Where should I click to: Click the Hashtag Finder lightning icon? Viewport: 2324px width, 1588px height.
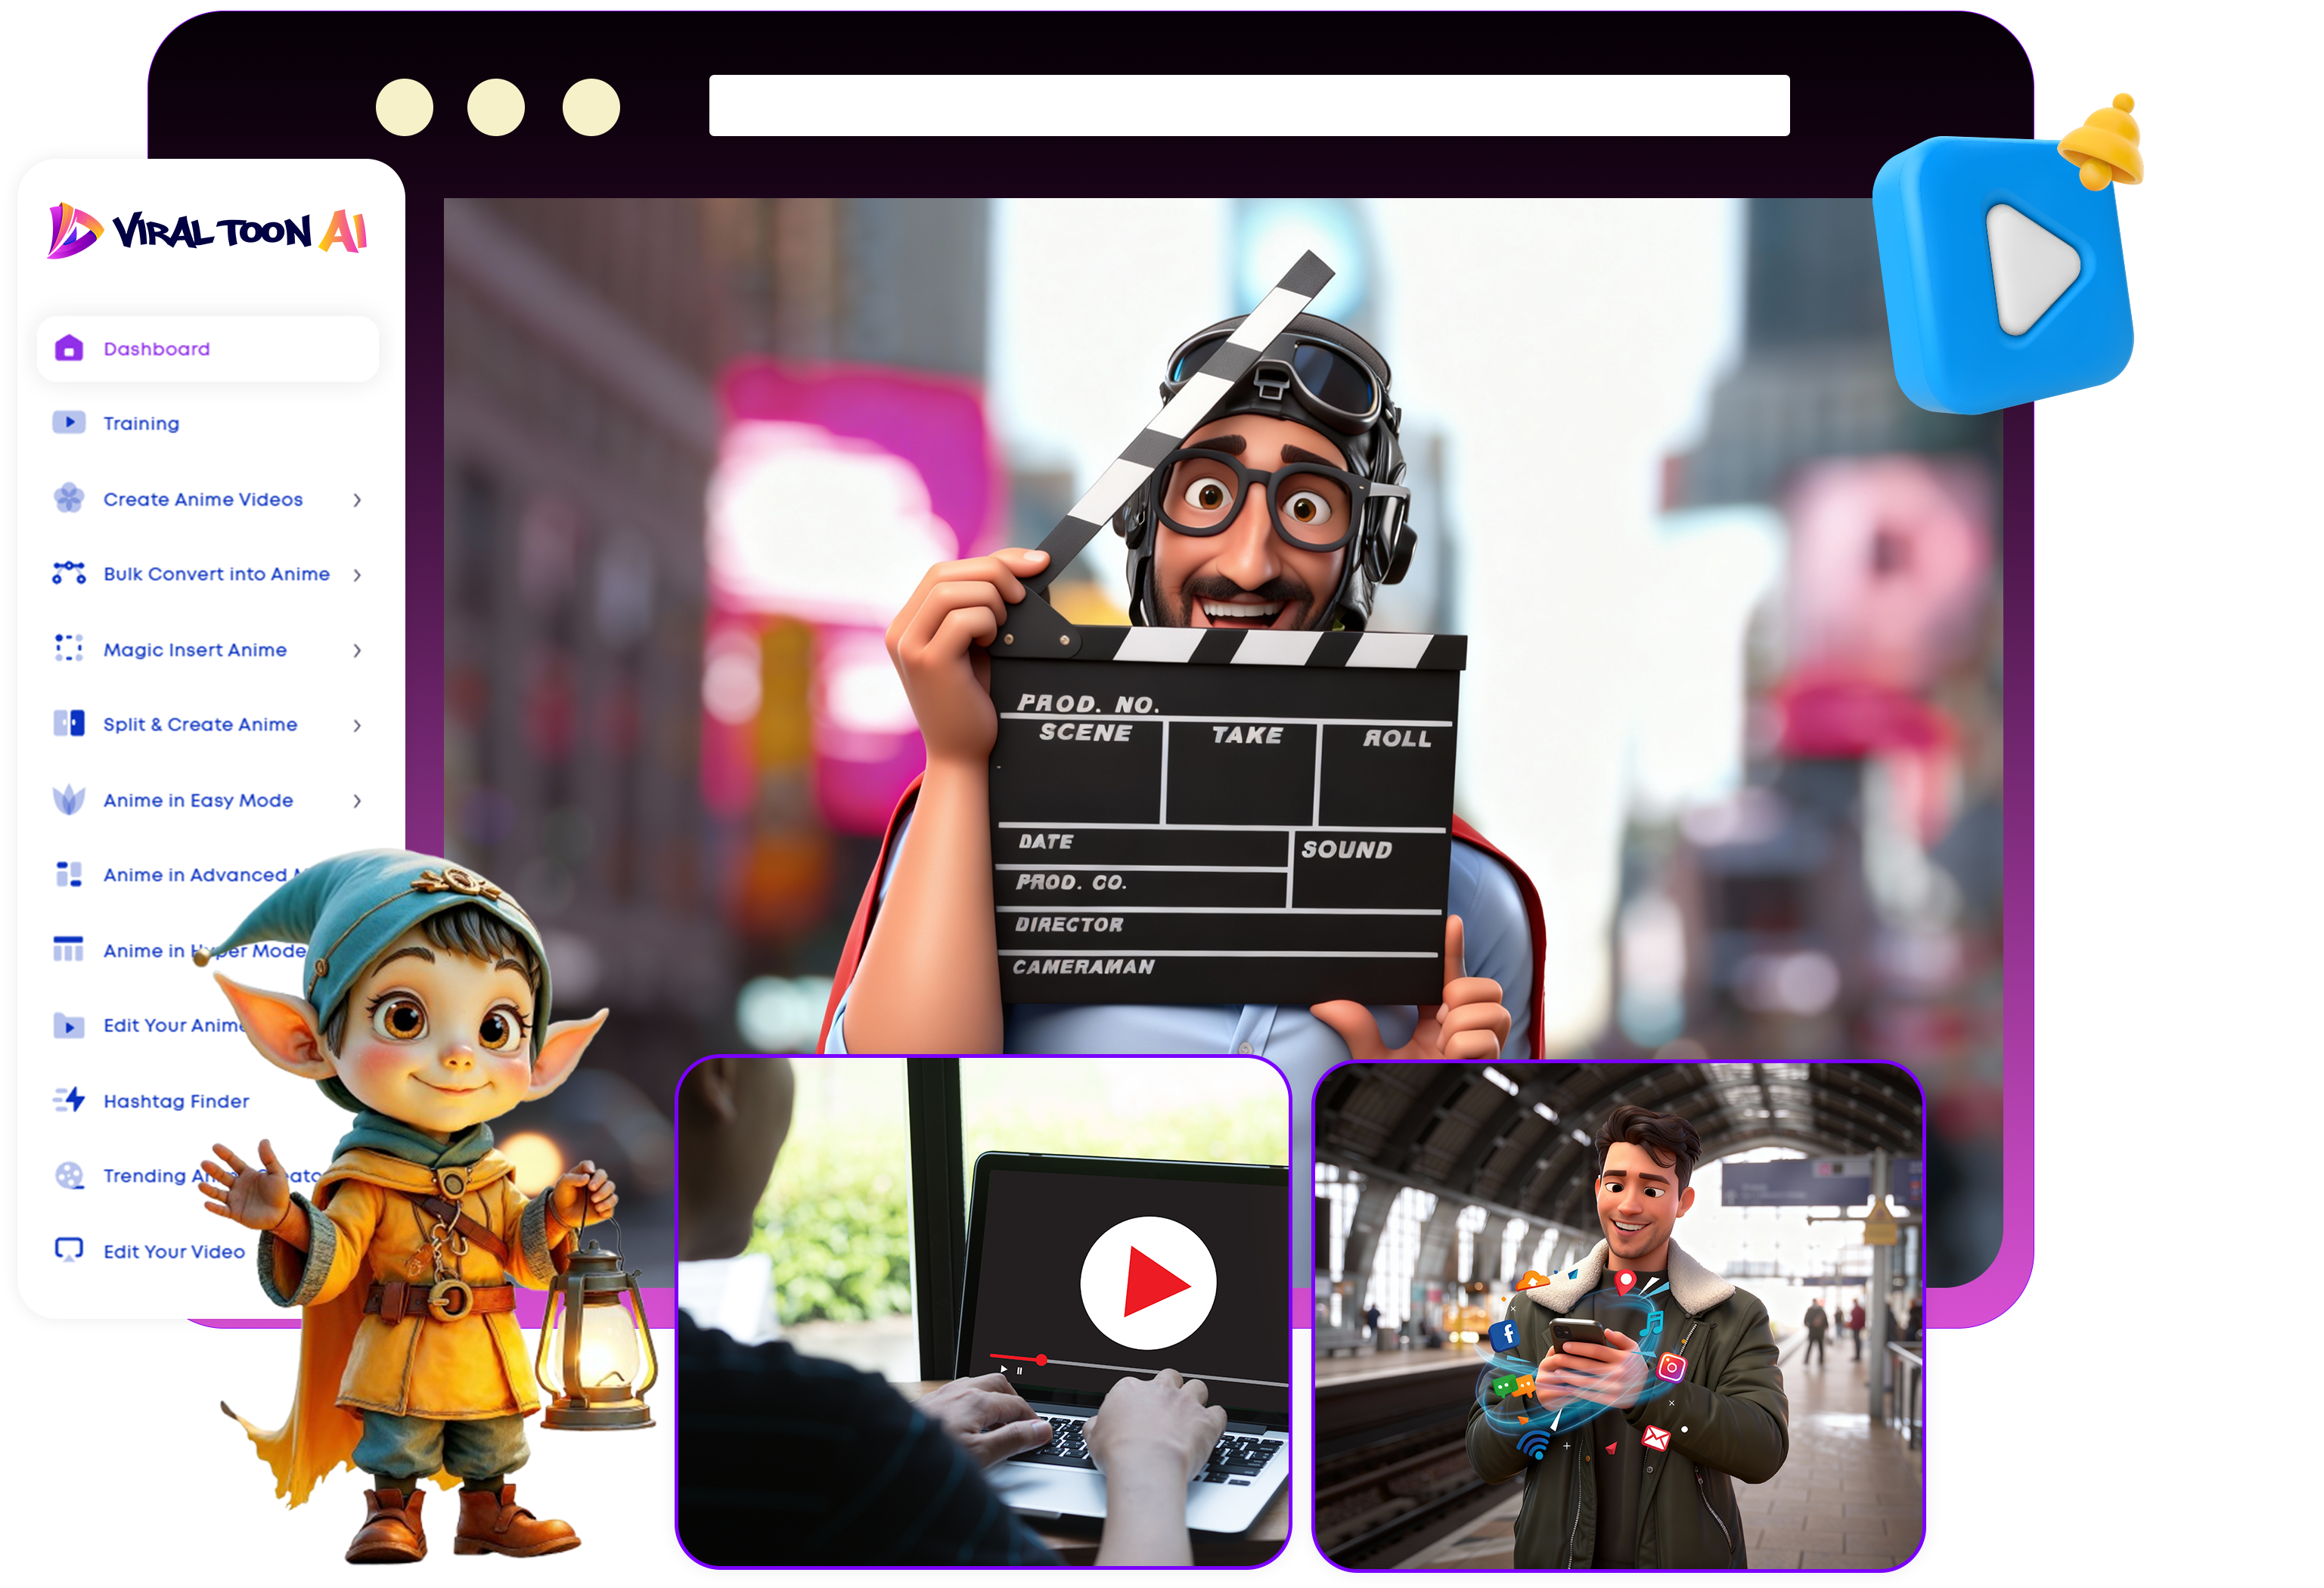pos(69,1100)
